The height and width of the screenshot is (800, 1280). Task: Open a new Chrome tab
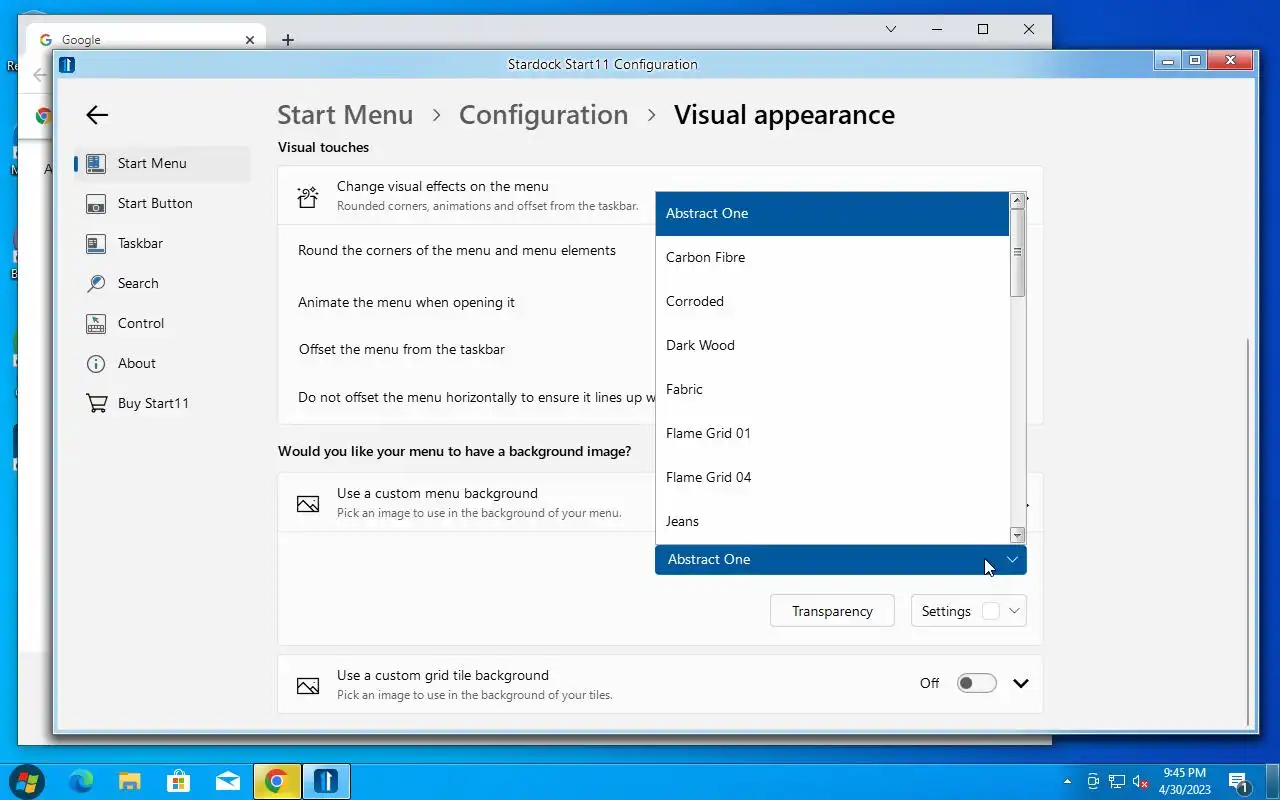[x=288, y=40]
